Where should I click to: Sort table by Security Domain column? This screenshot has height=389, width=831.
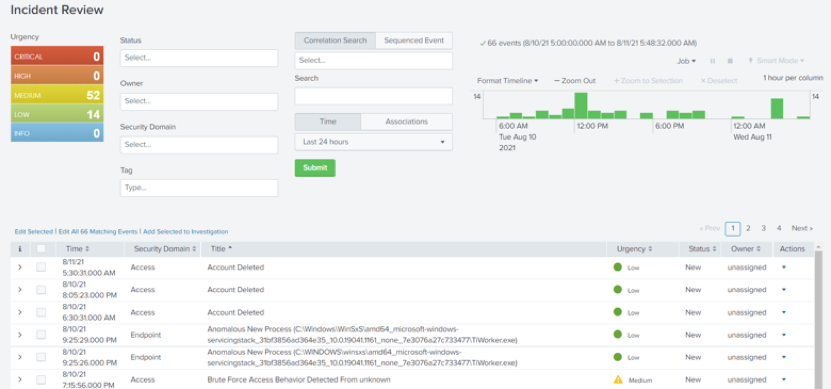[165, 249]
